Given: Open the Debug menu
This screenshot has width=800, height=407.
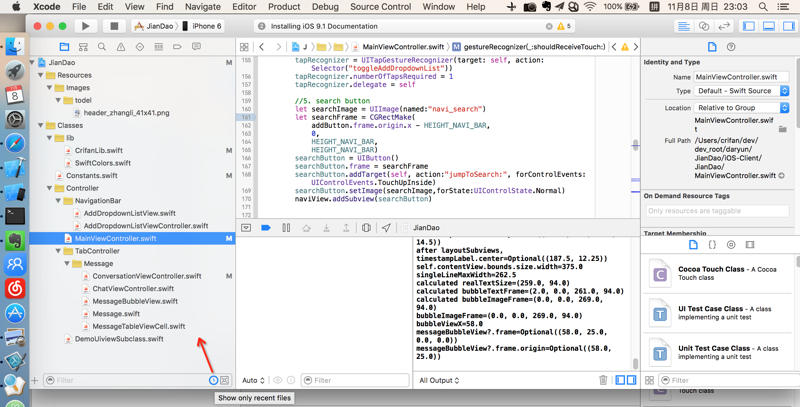Looking at the screenshot, I should (325, 7).
